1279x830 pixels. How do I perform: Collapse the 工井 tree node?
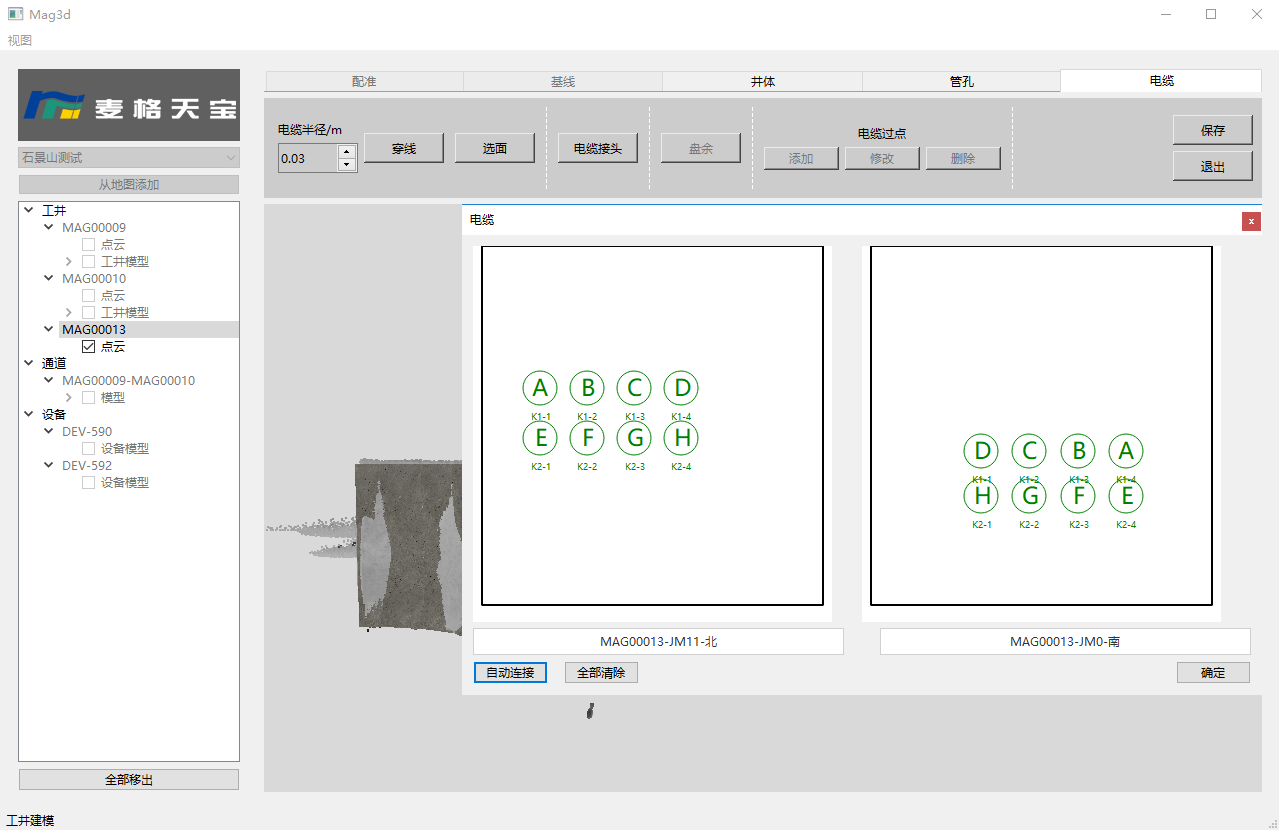[28, 211]
